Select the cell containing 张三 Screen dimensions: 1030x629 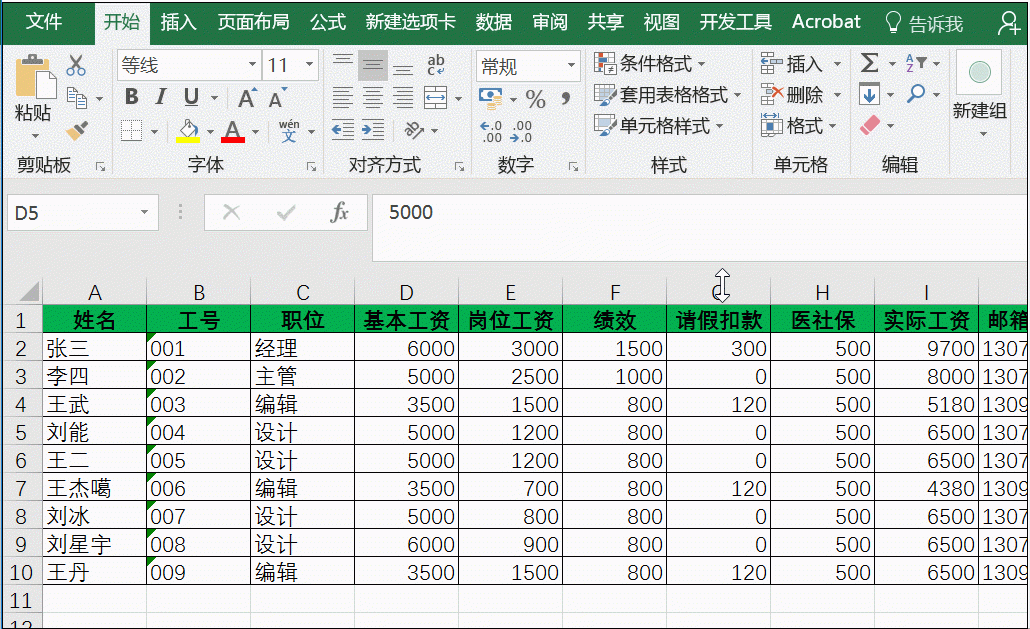click(95, 349)
